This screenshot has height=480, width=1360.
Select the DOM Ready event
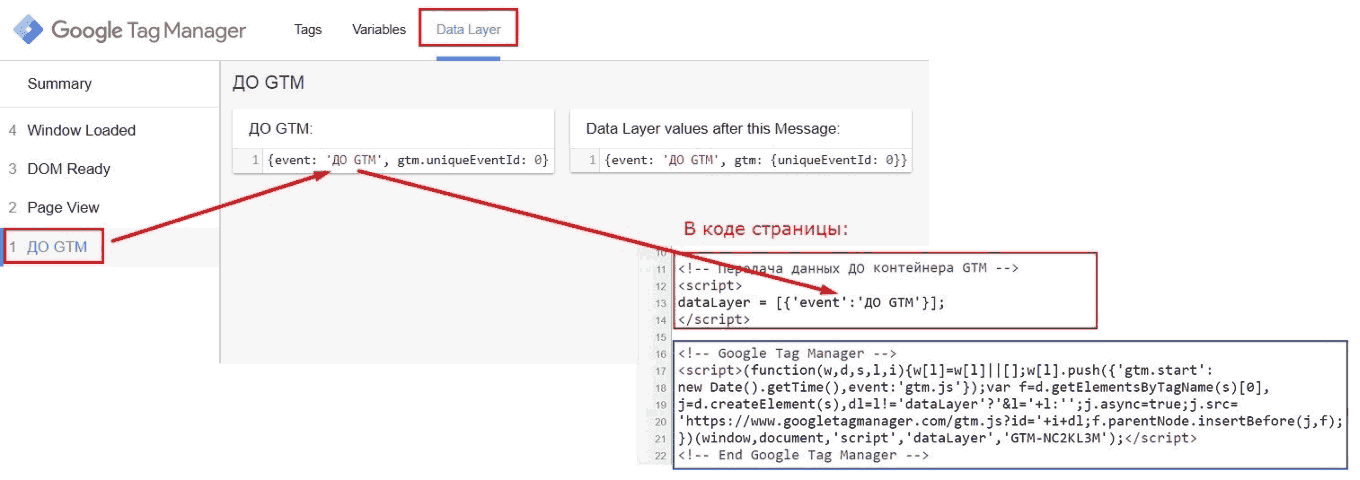[68, 169]
